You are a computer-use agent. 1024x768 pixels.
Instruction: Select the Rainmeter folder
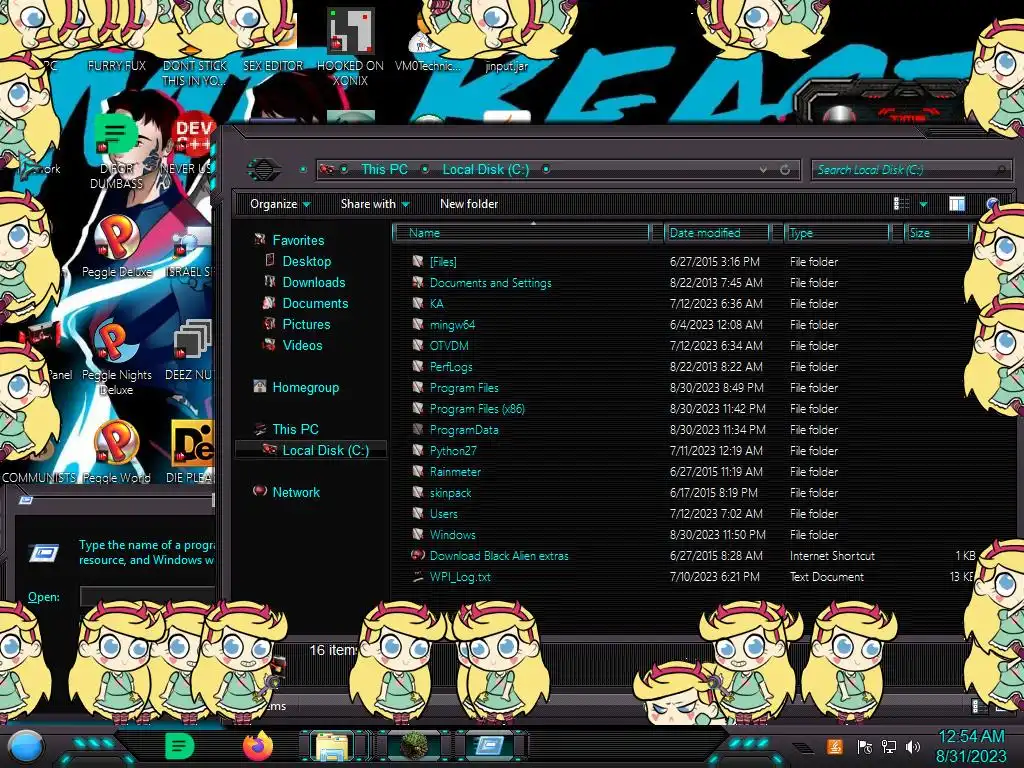click(455, 472)
